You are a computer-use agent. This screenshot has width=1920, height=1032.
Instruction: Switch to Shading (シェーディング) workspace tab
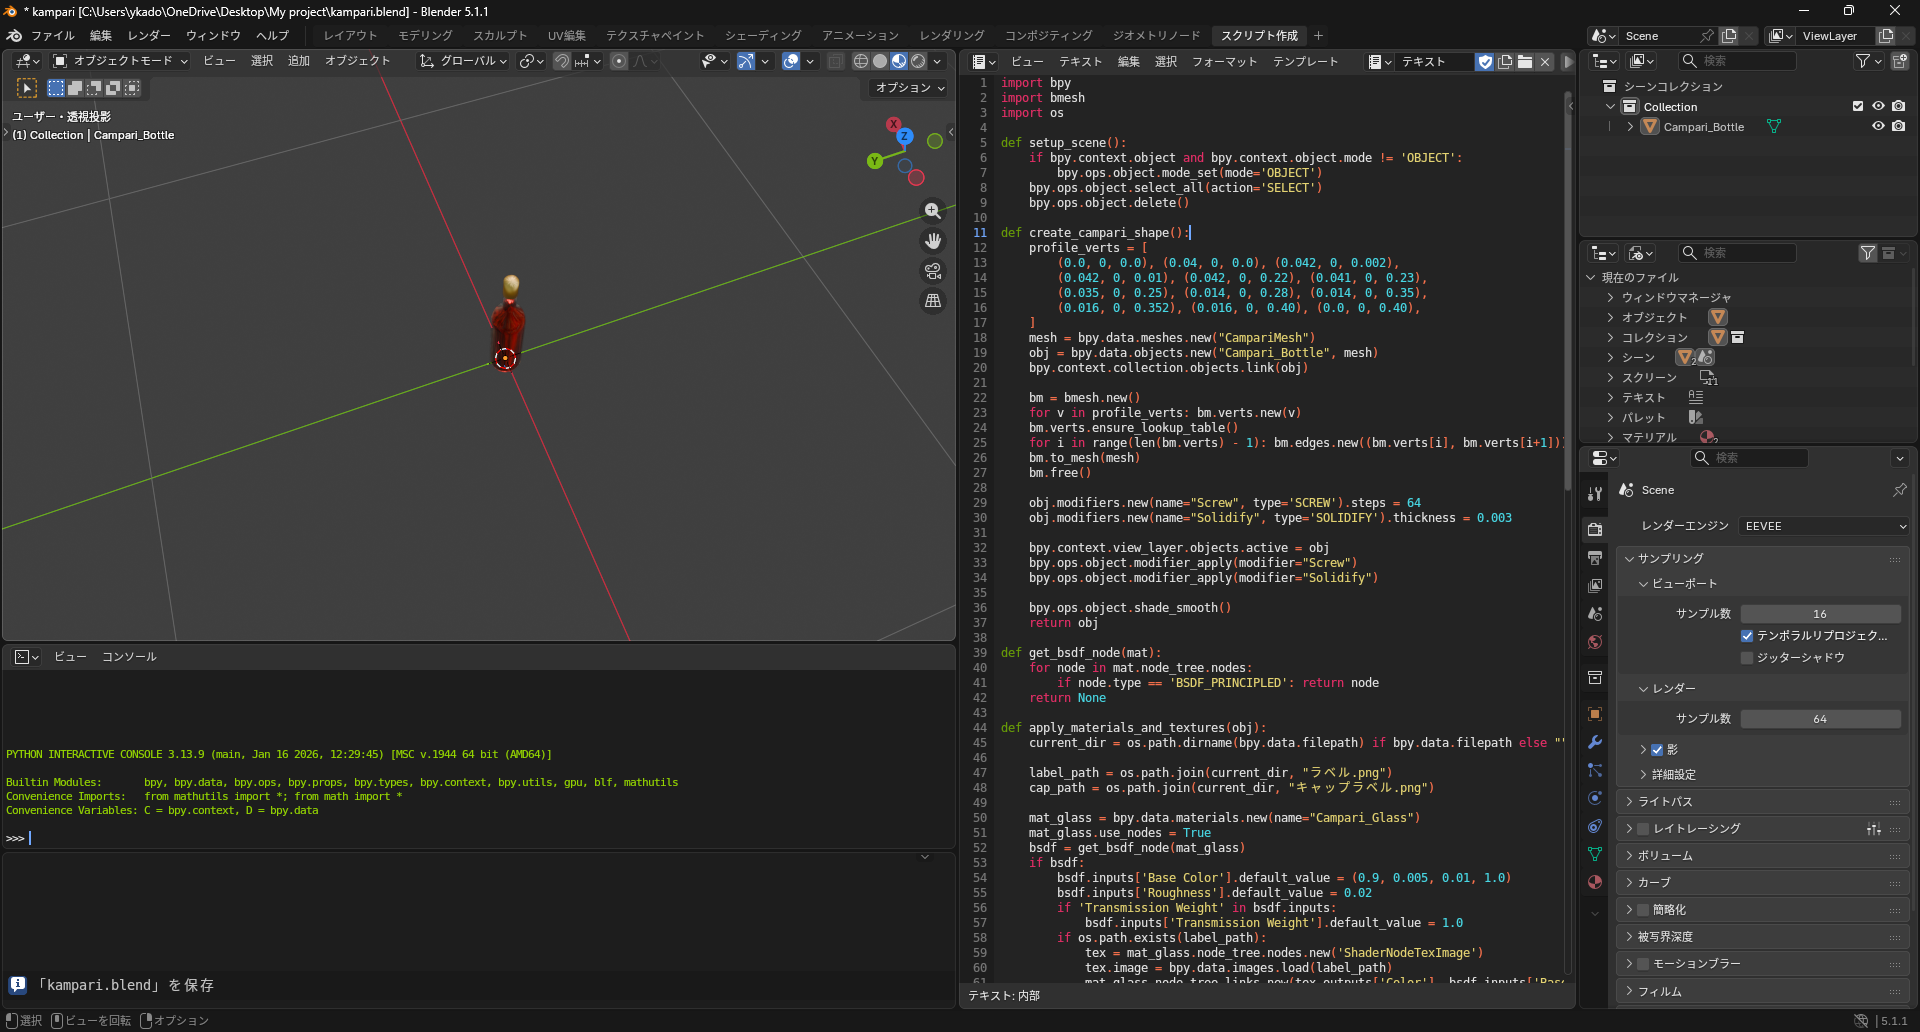click(x=763, y=36)
